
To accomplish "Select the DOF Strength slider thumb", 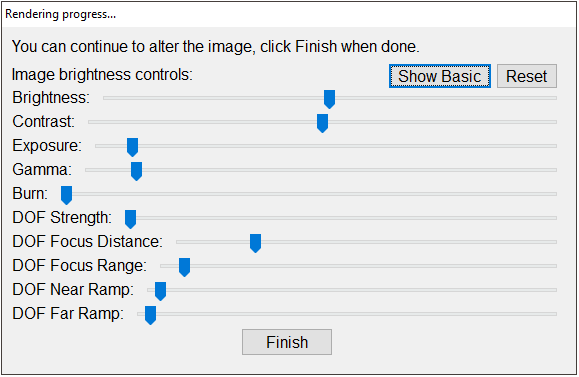I will [x=130, y=219].
